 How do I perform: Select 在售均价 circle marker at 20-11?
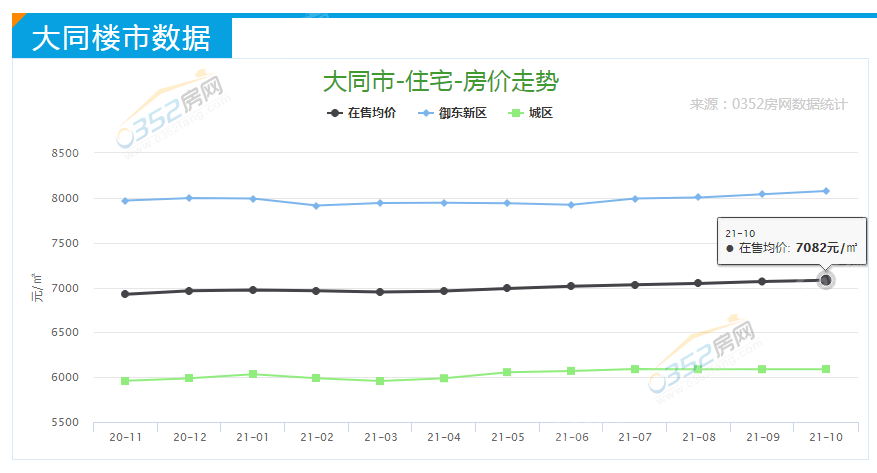click(x=125, y=294)
